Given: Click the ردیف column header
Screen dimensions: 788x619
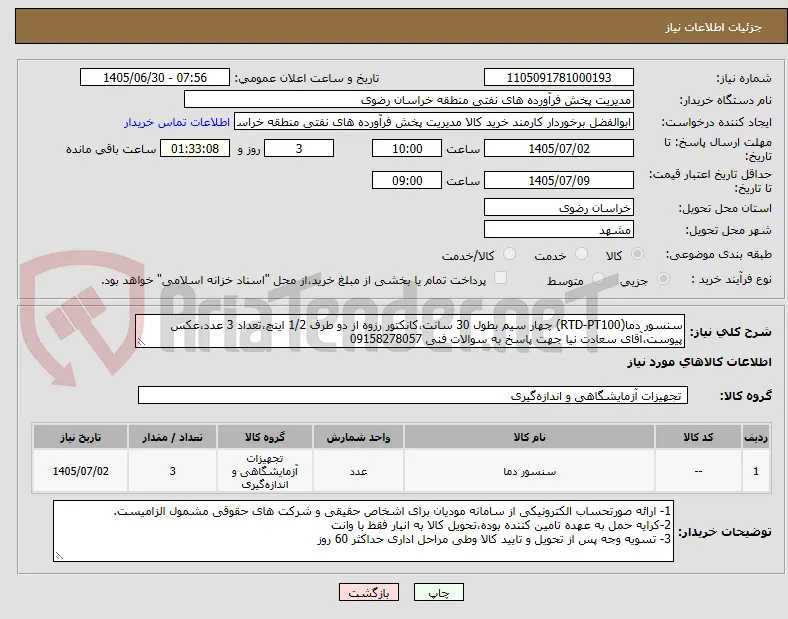Looking at the screenshot, I should click(x=756, y=437).
